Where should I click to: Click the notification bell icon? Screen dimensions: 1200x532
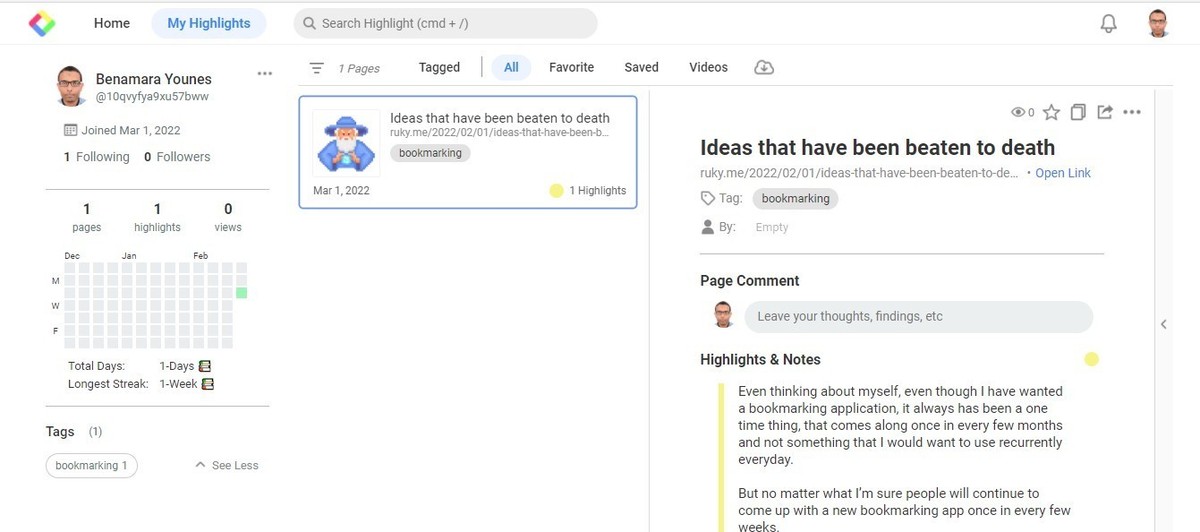[1108, 24]
